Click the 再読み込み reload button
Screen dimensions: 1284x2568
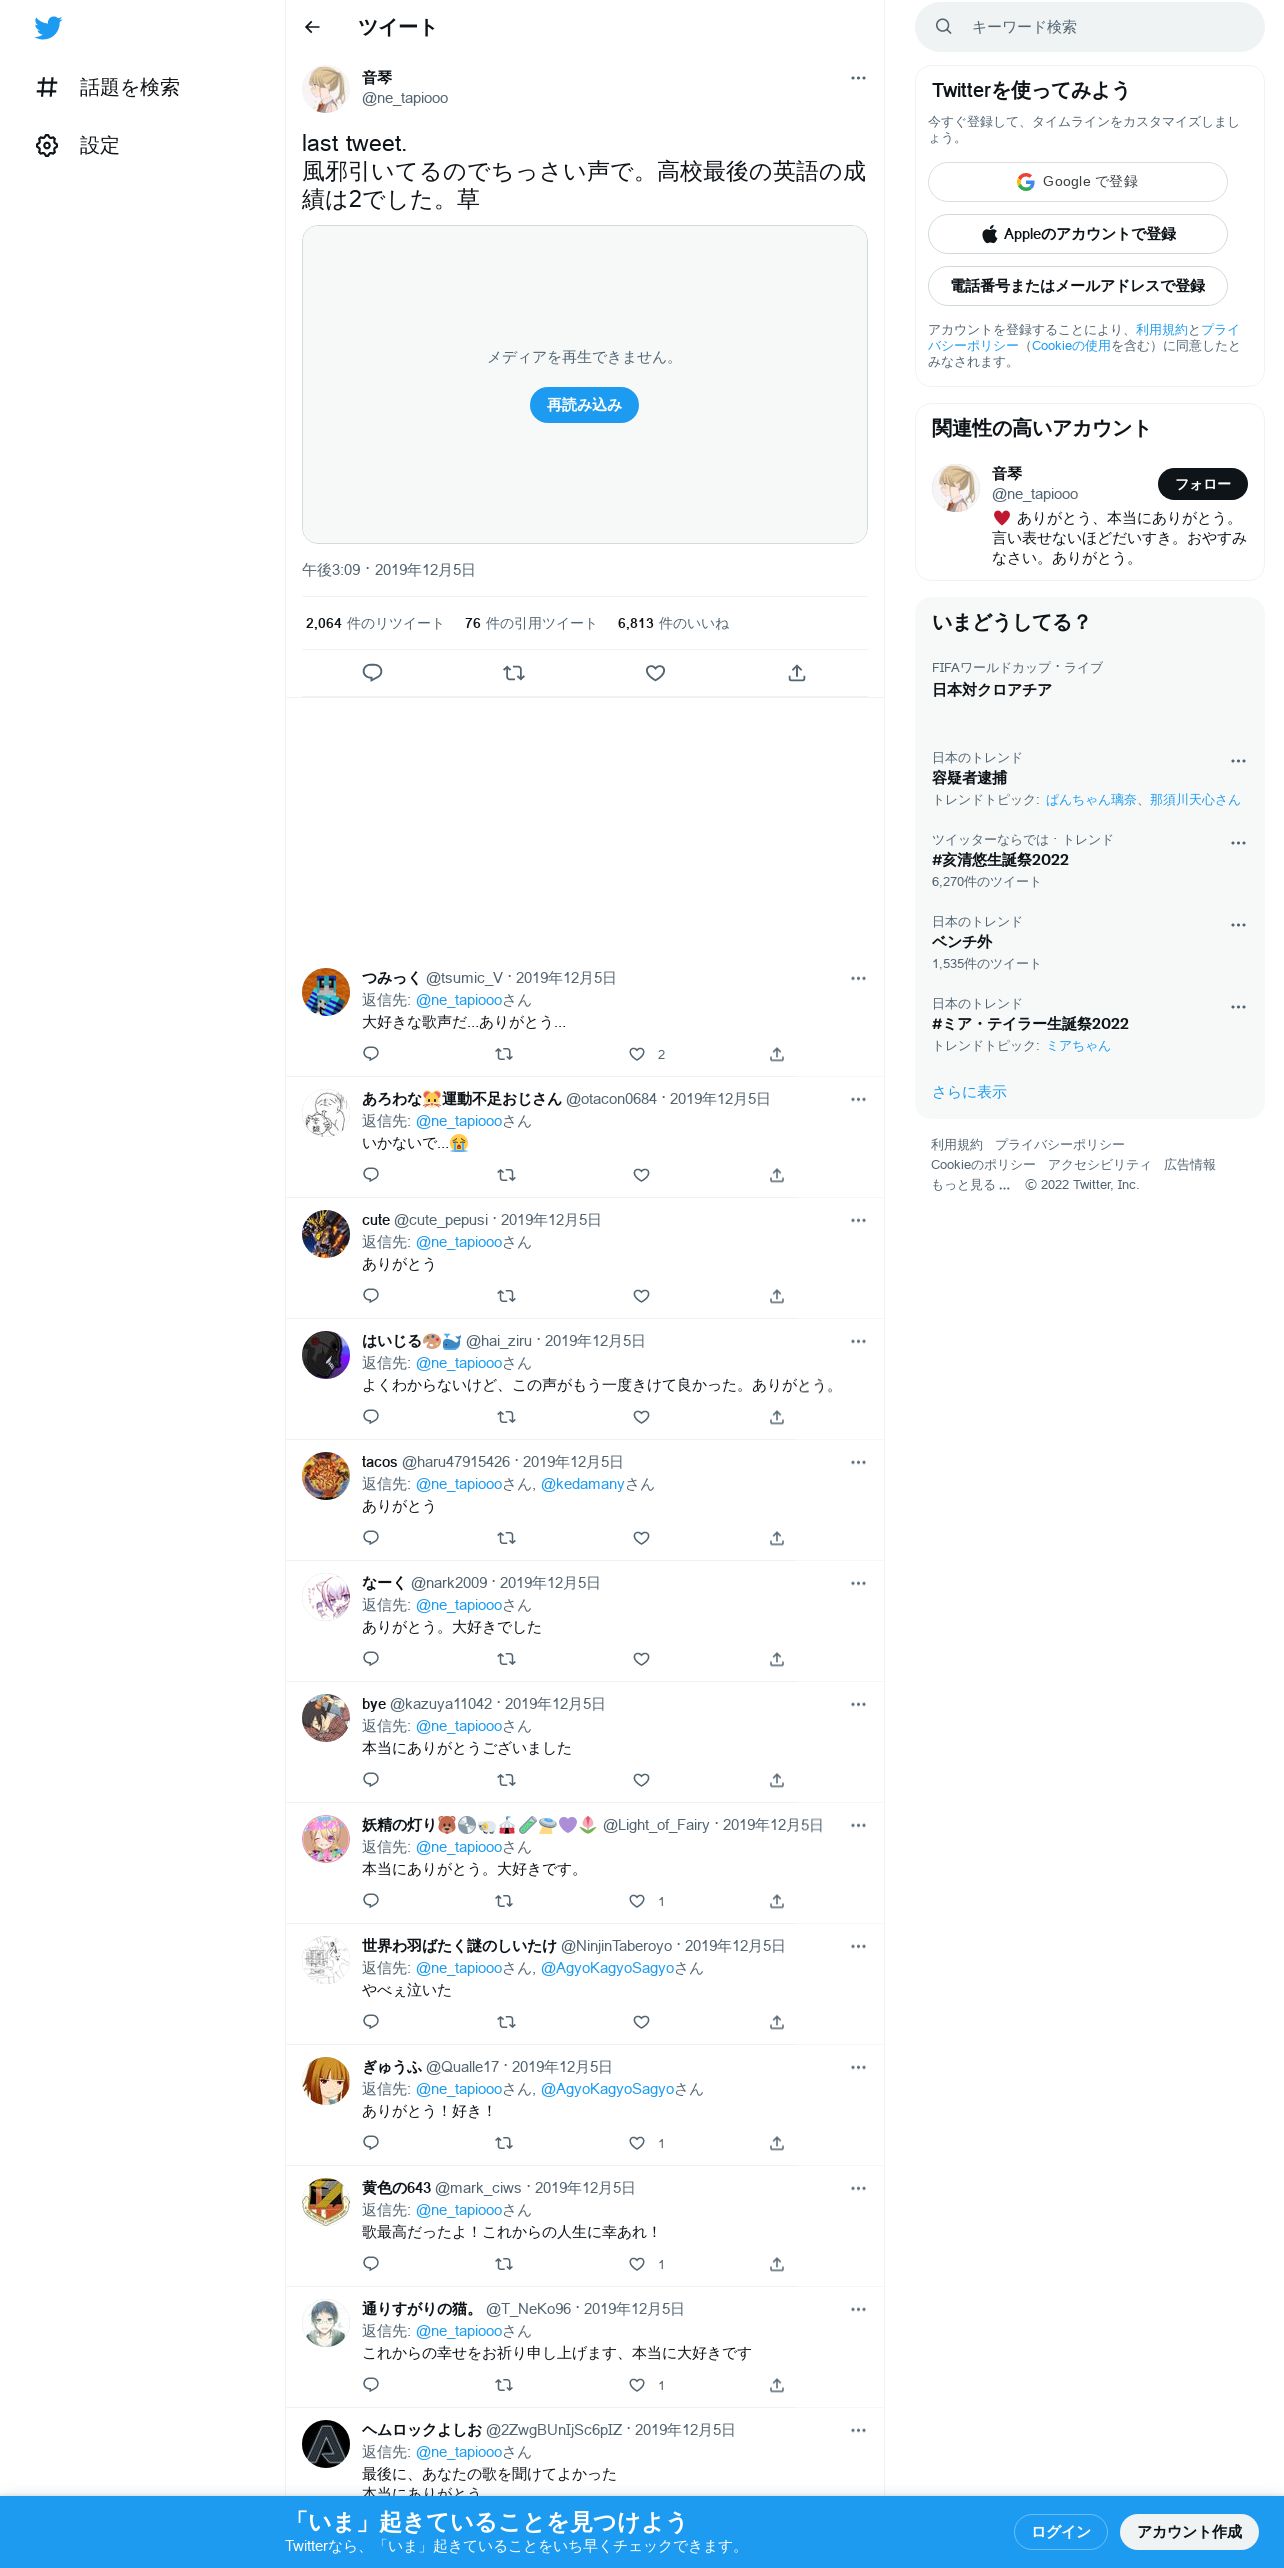(x=584, y=405)
